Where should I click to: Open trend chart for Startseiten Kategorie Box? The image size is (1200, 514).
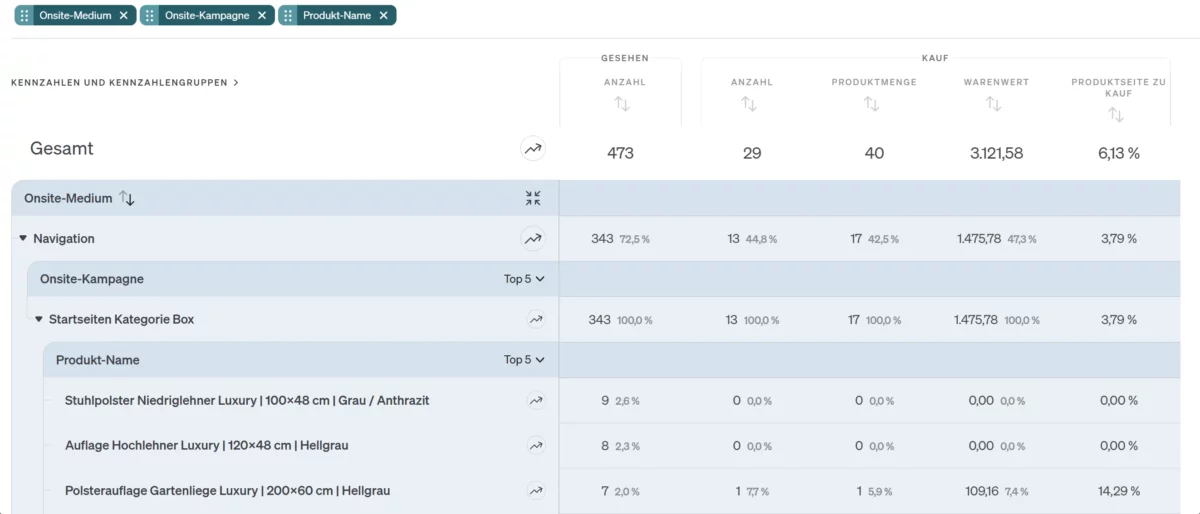pyautogui.click(x=536, y=320)
